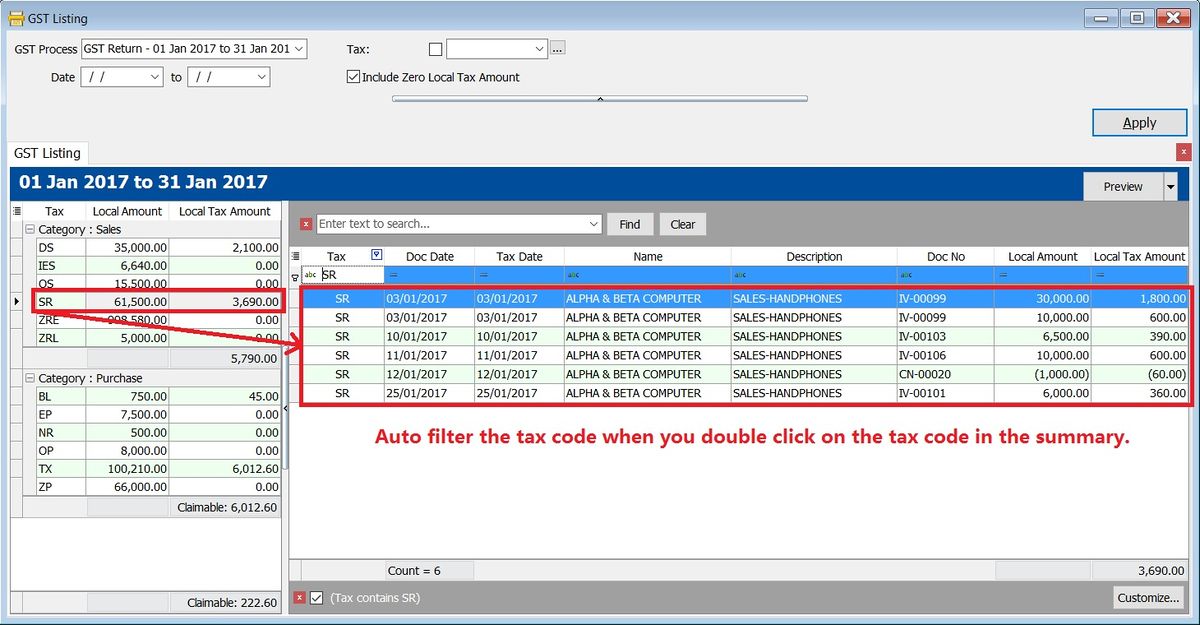Remove the 'Tax contains SR' filter with red X

299,598
